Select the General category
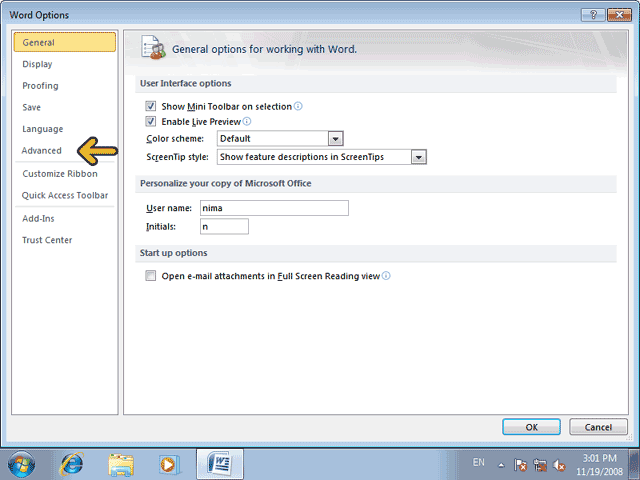 64,42
